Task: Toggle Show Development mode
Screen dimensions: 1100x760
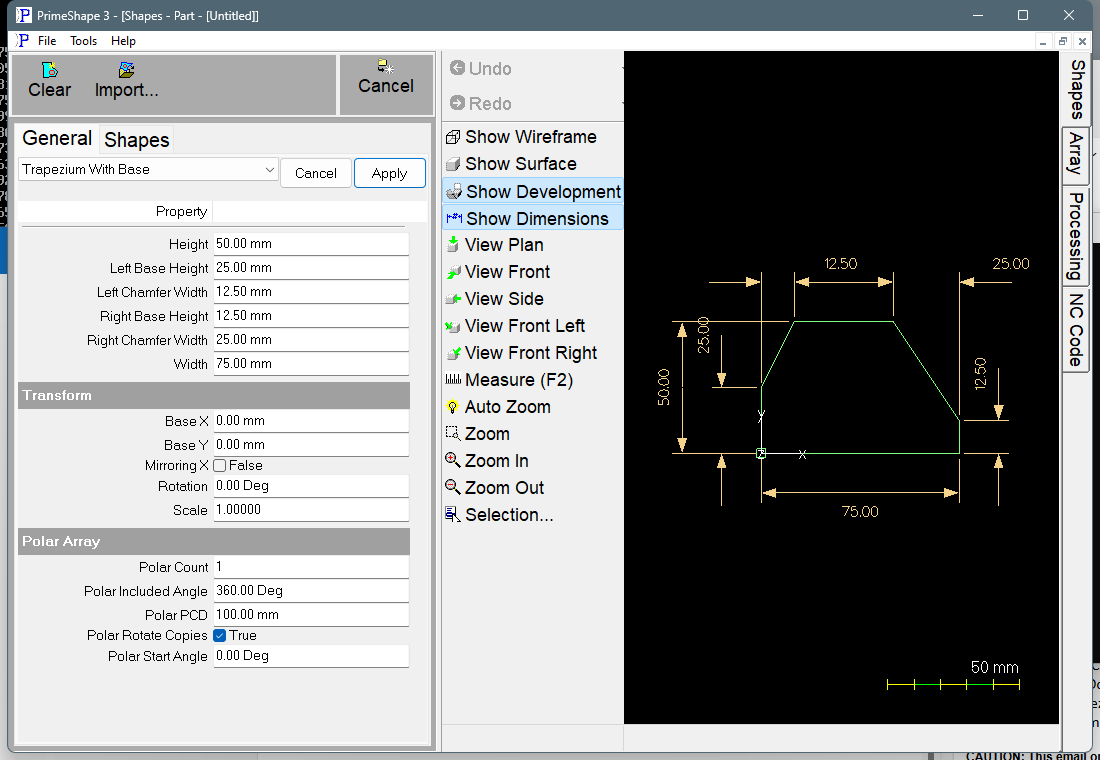Action: [x=532, y=192]
